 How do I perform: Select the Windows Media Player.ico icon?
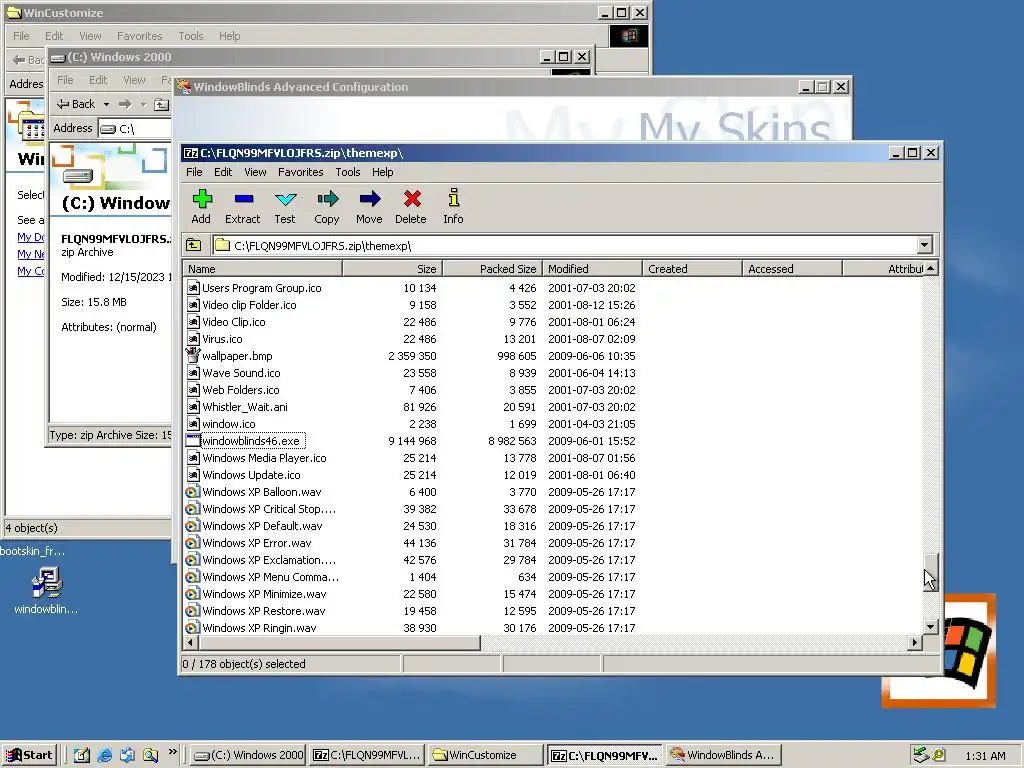point(193,458)
